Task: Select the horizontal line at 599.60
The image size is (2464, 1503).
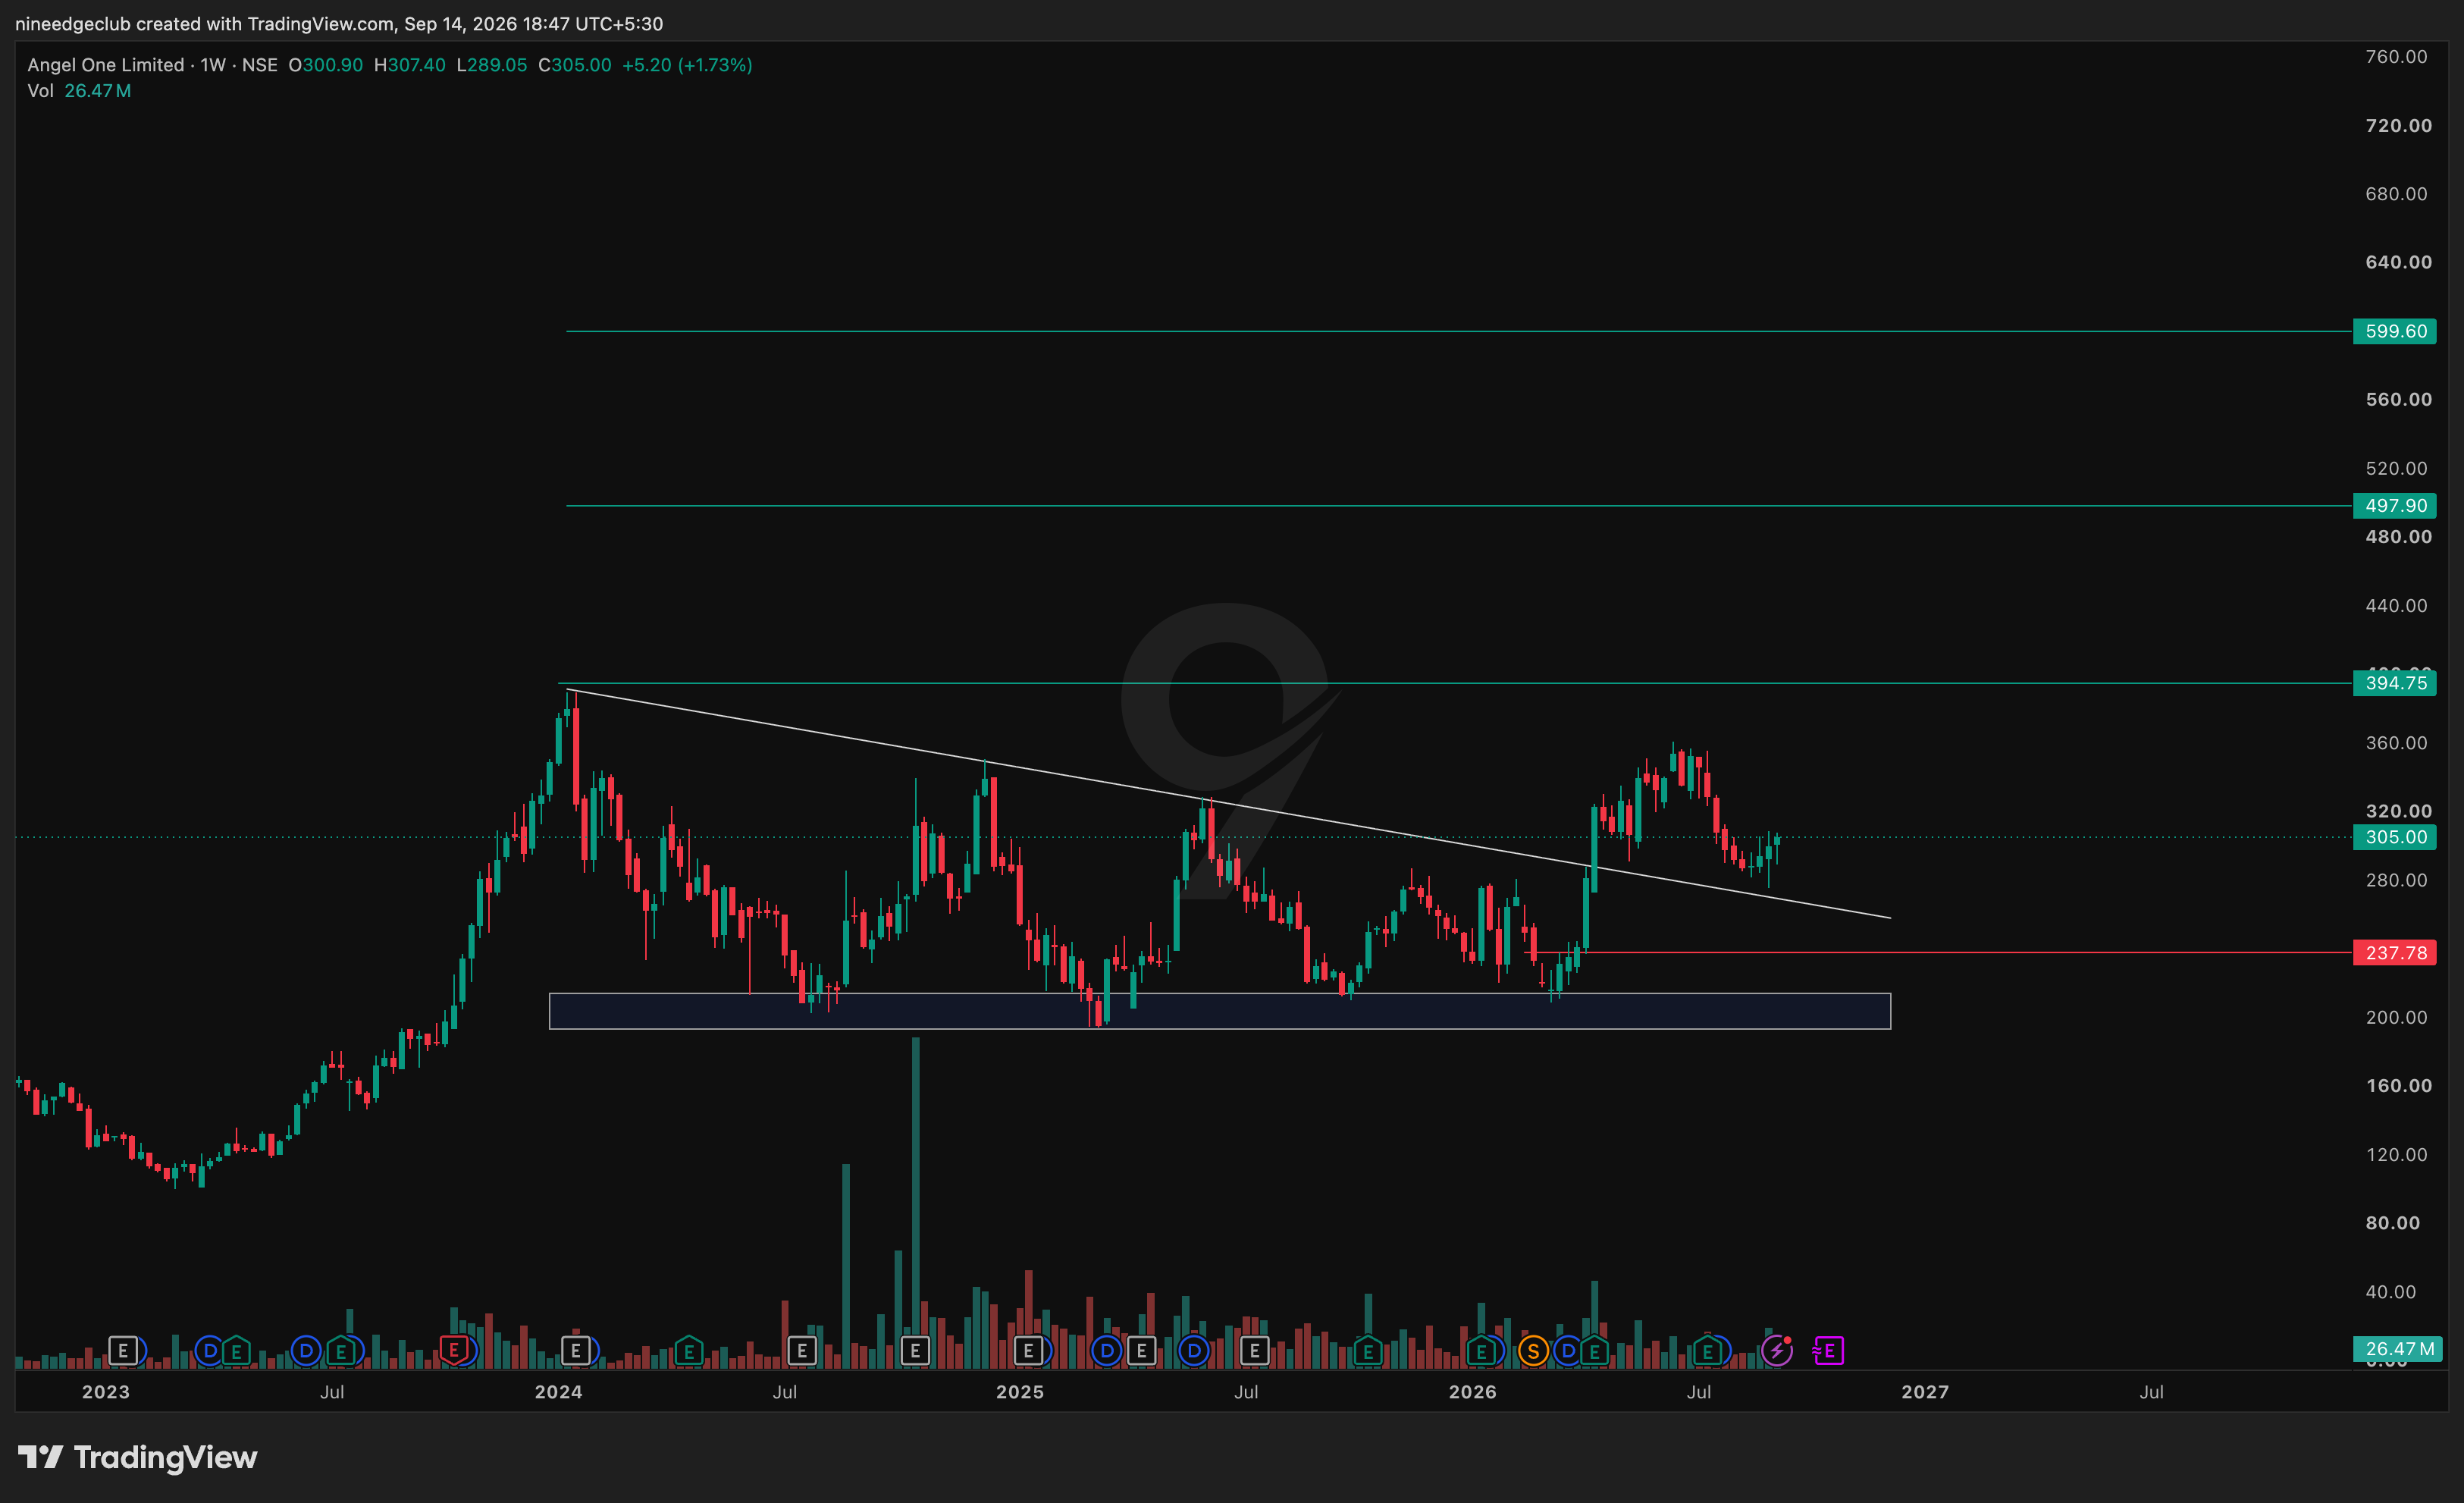Action: 1459,331
